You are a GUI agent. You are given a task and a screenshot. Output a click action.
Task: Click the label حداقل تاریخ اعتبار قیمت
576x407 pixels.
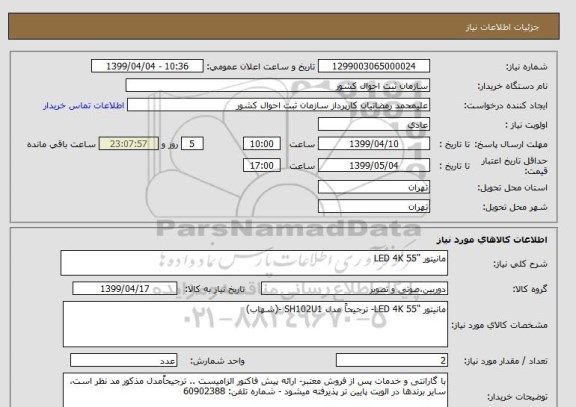click(x=514, y=166)
